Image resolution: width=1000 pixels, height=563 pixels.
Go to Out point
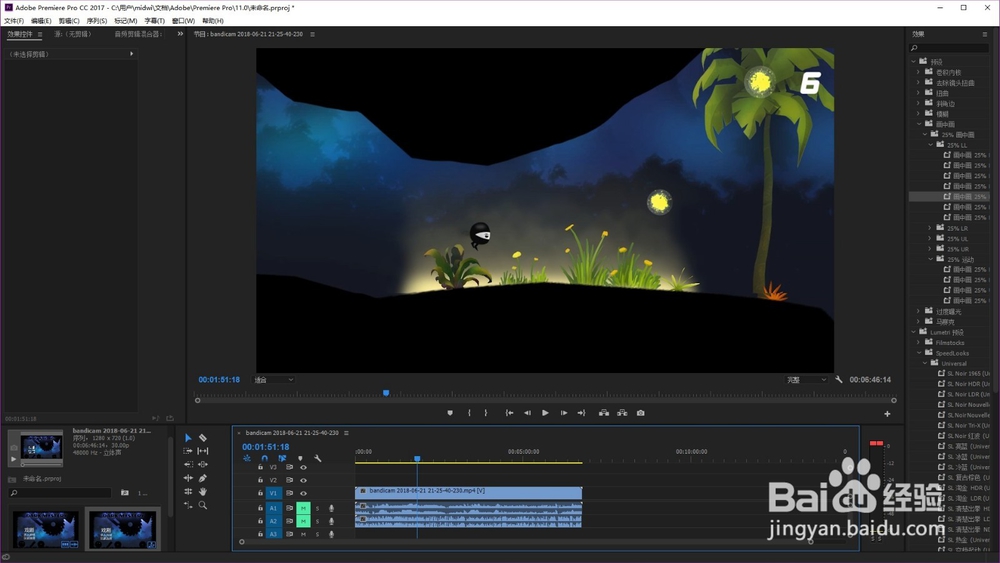(582, 413)
